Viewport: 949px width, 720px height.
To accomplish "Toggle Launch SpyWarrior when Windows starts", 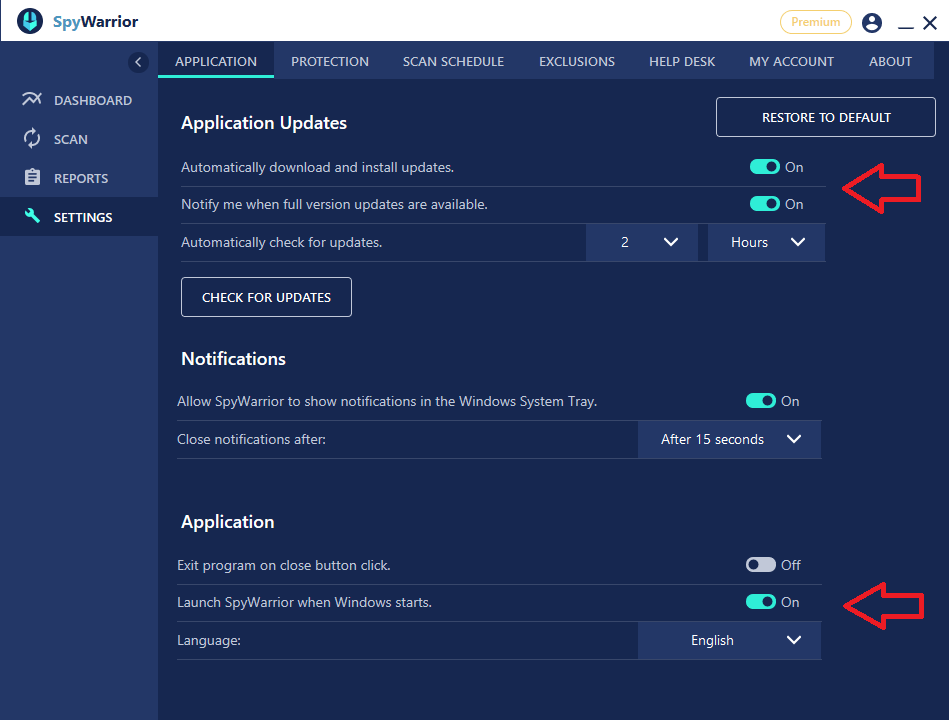I will [760, 601].
